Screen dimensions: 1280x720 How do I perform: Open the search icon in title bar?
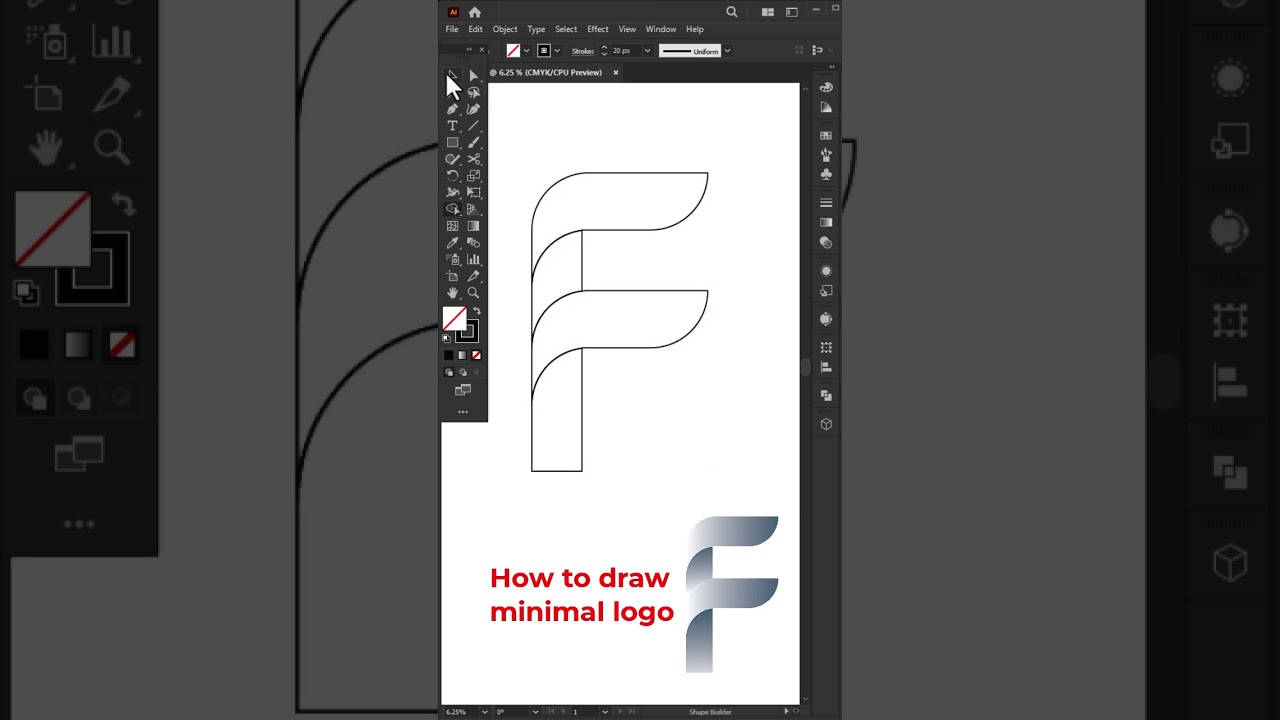[732, 12]
